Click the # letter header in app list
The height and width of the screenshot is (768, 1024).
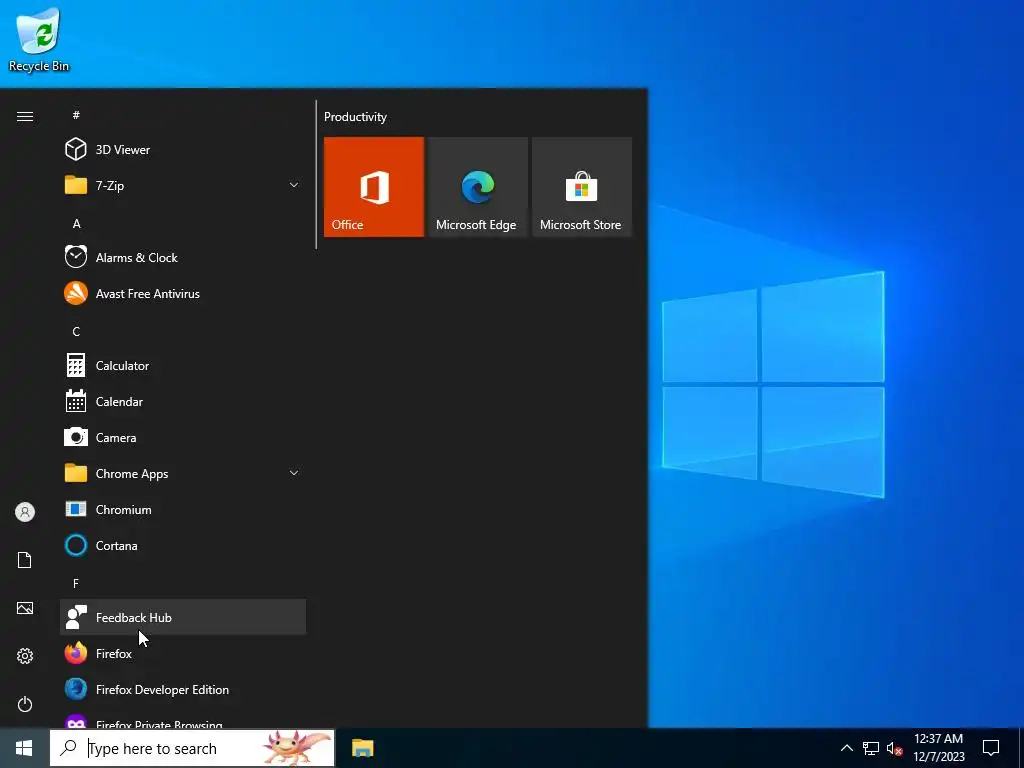pos(76,115)
